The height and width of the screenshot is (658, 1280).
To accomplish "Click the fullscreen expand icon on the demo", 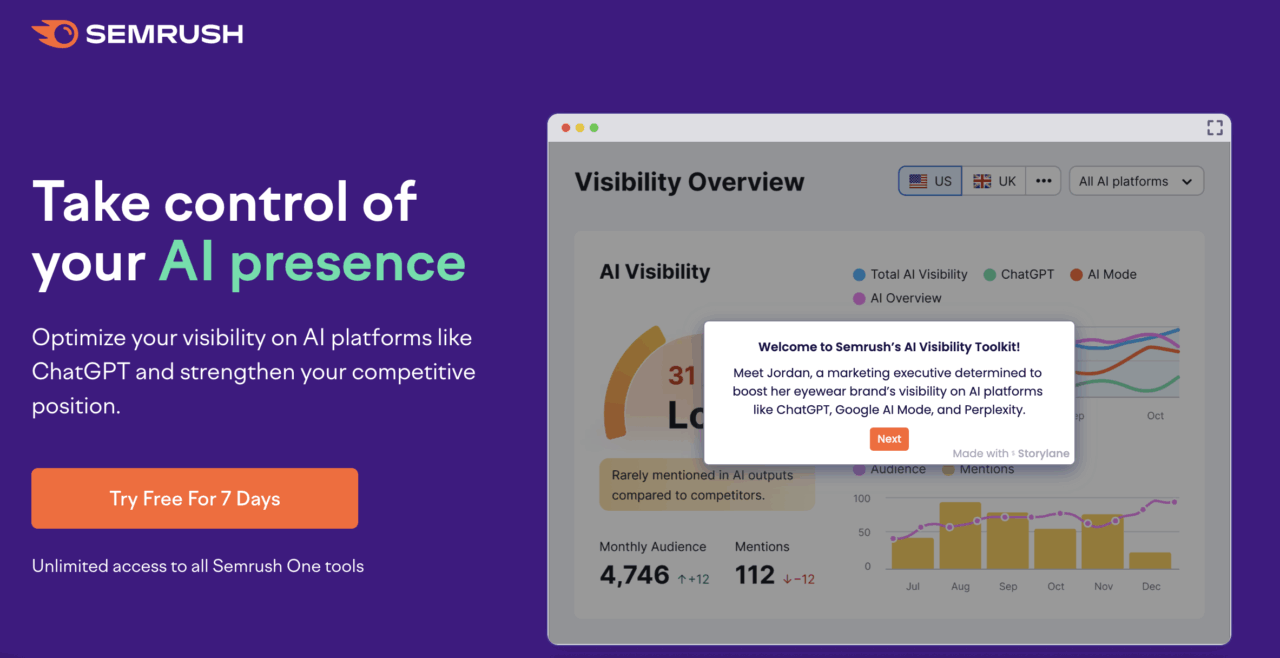I will (x=1215, y=127).
